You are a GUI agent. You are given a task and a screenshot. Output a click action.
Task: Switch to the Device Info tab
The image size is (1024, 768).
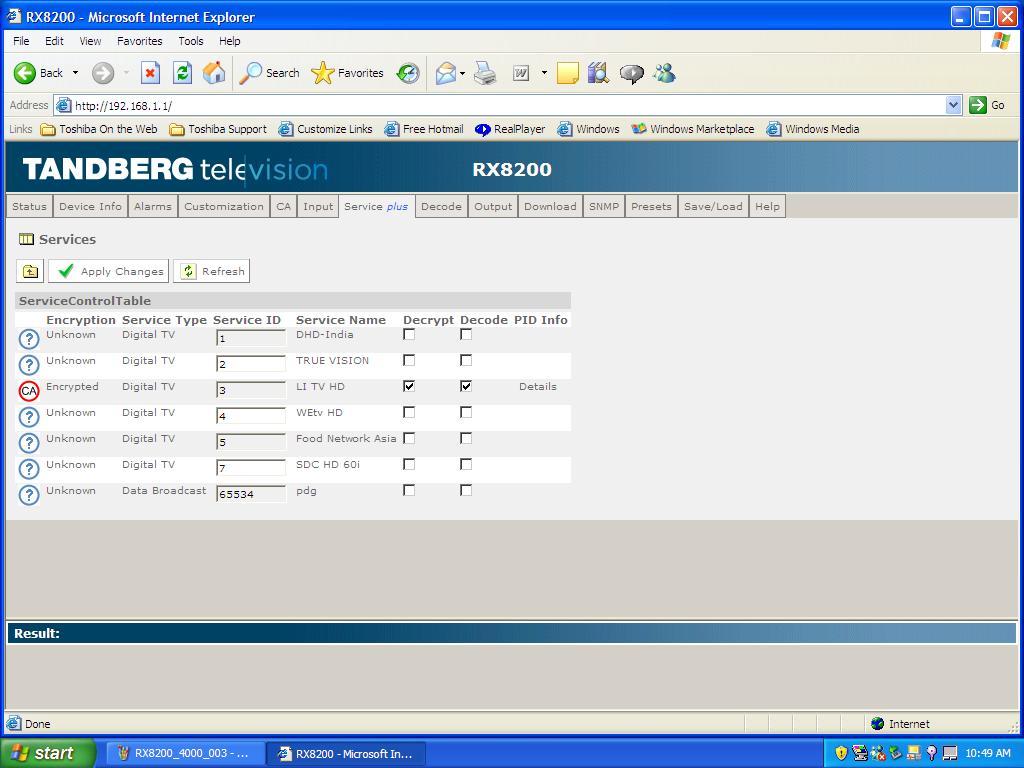pyautogui.click(x=90, y=206)
